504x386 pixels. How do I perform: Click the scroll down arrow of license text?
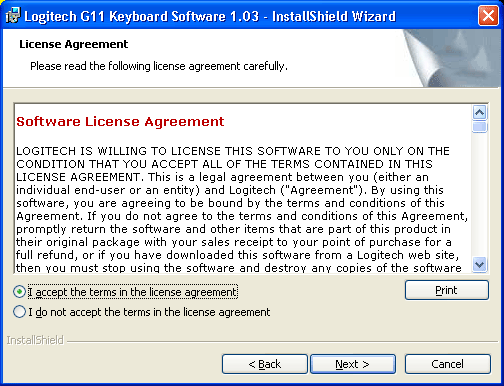(479, 265)
